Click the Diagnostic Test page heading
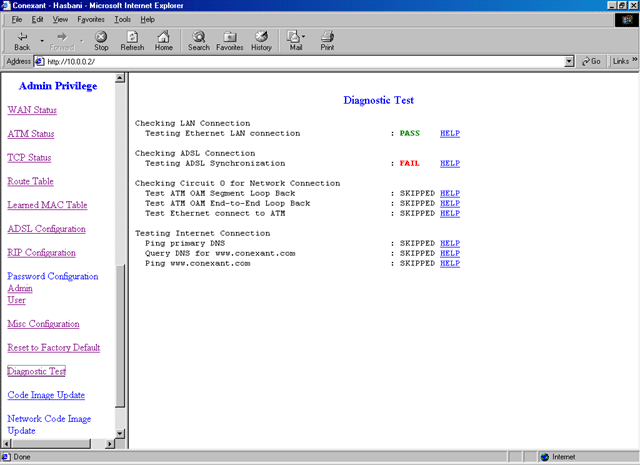The height and width of the screenshot is (465, 640). [378, 100]
